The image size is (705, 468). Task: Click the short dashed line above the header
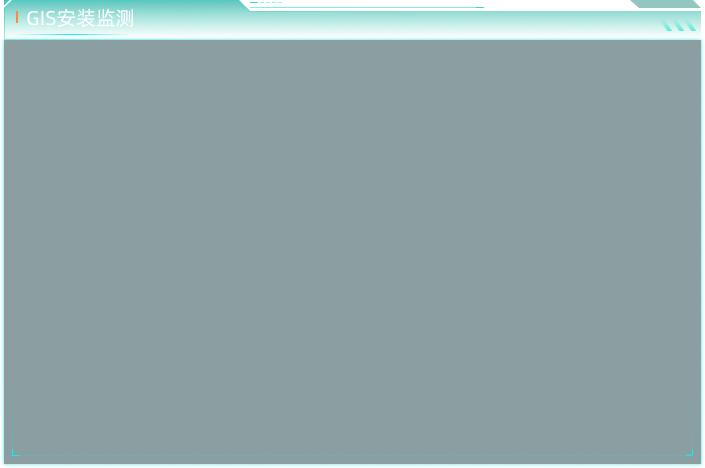[x=266, y=3]
